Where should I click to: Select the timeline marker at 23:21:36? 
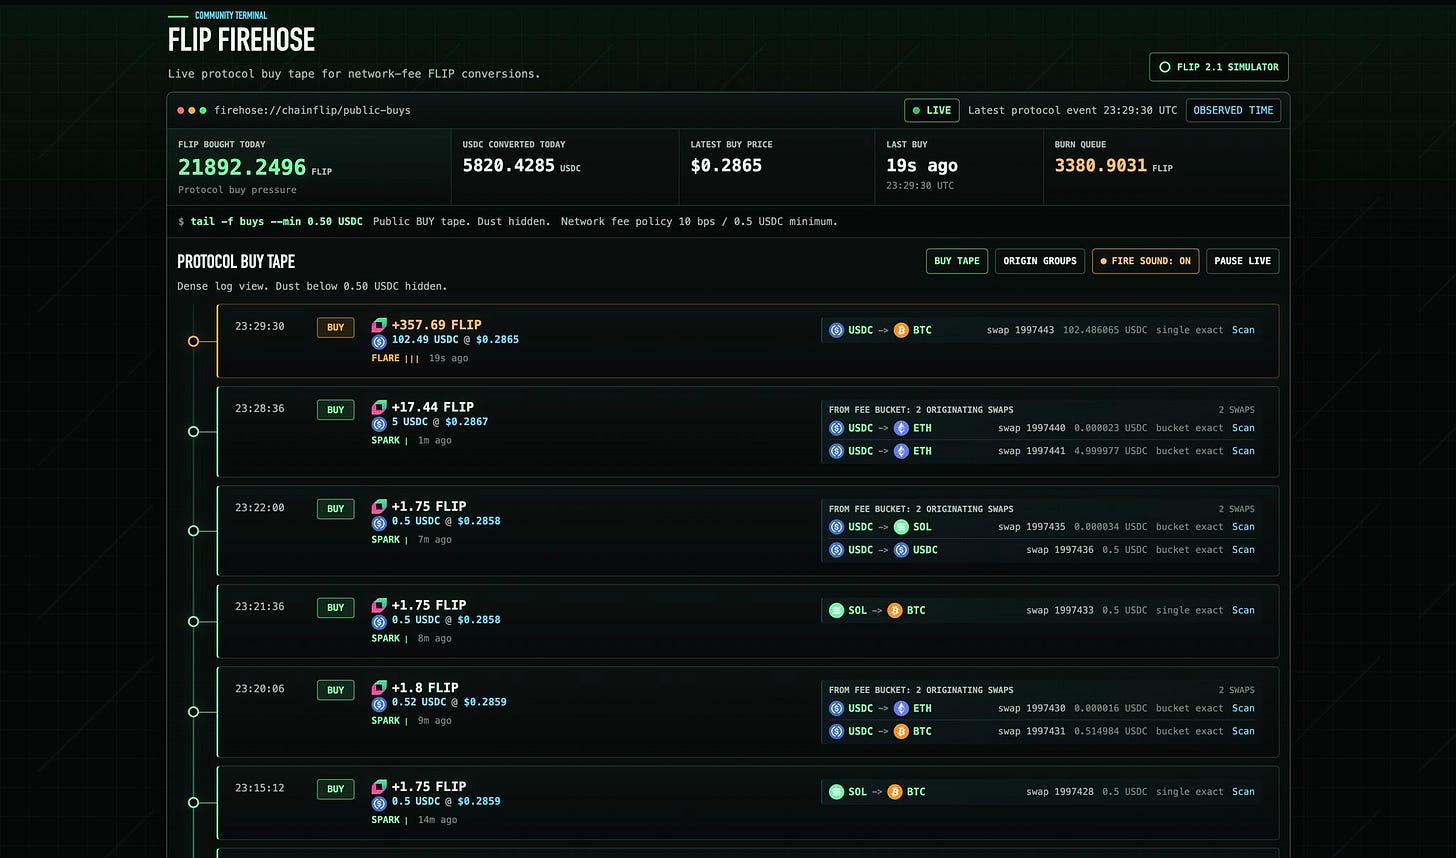[x=193, y=622]
